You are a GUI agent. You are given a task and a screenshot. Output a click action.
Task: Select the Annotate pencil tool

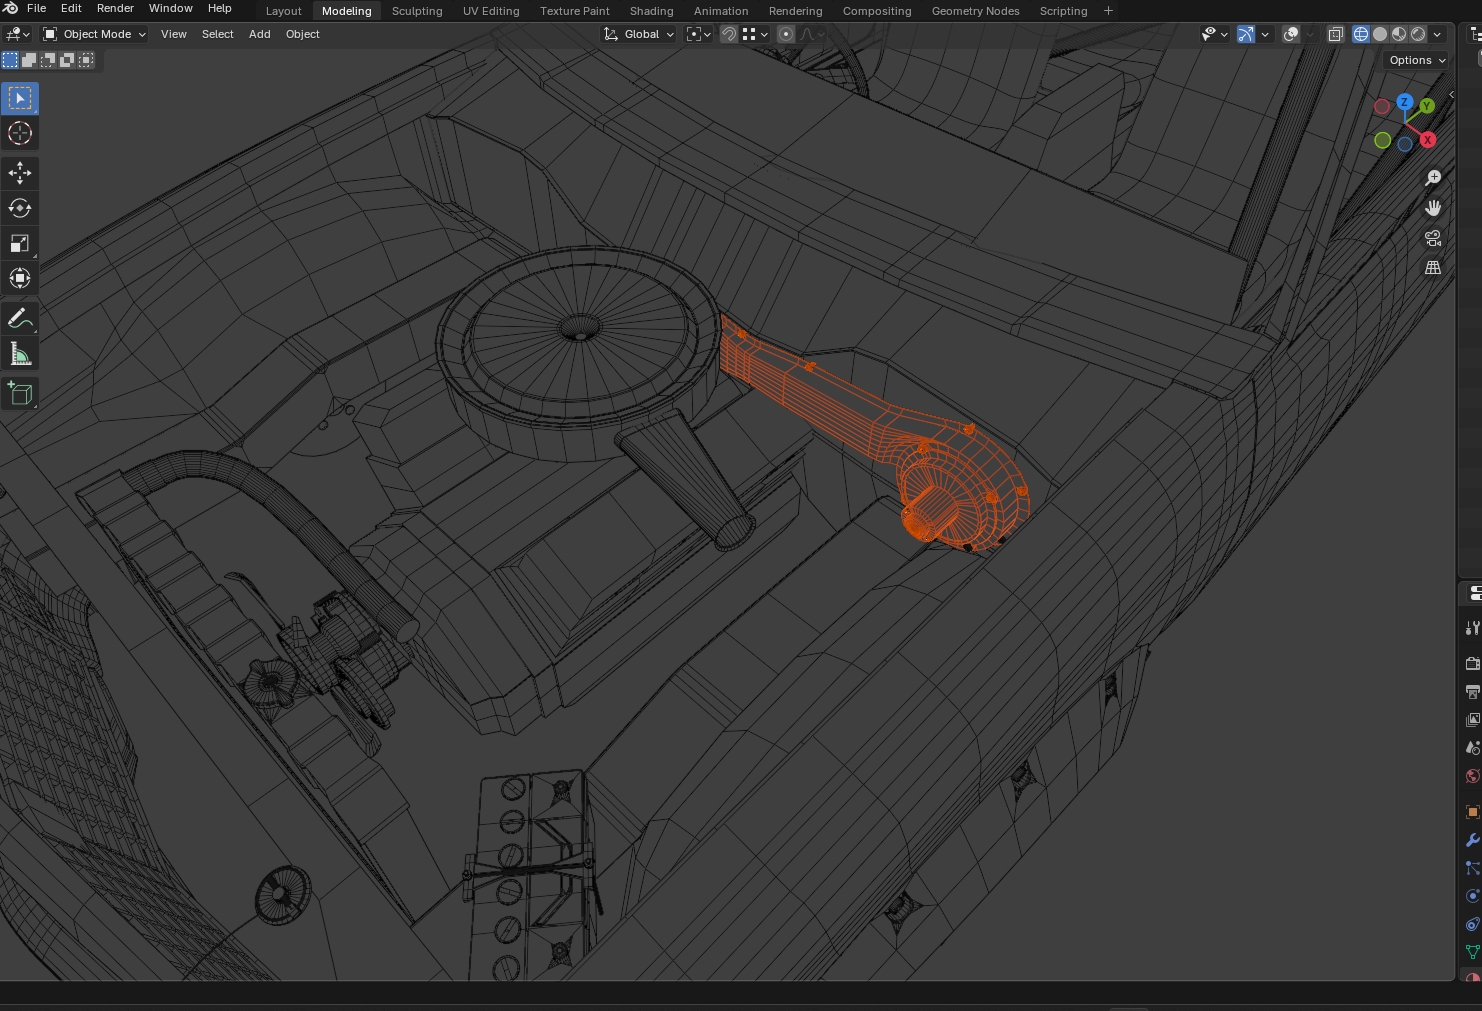point(20,319)
